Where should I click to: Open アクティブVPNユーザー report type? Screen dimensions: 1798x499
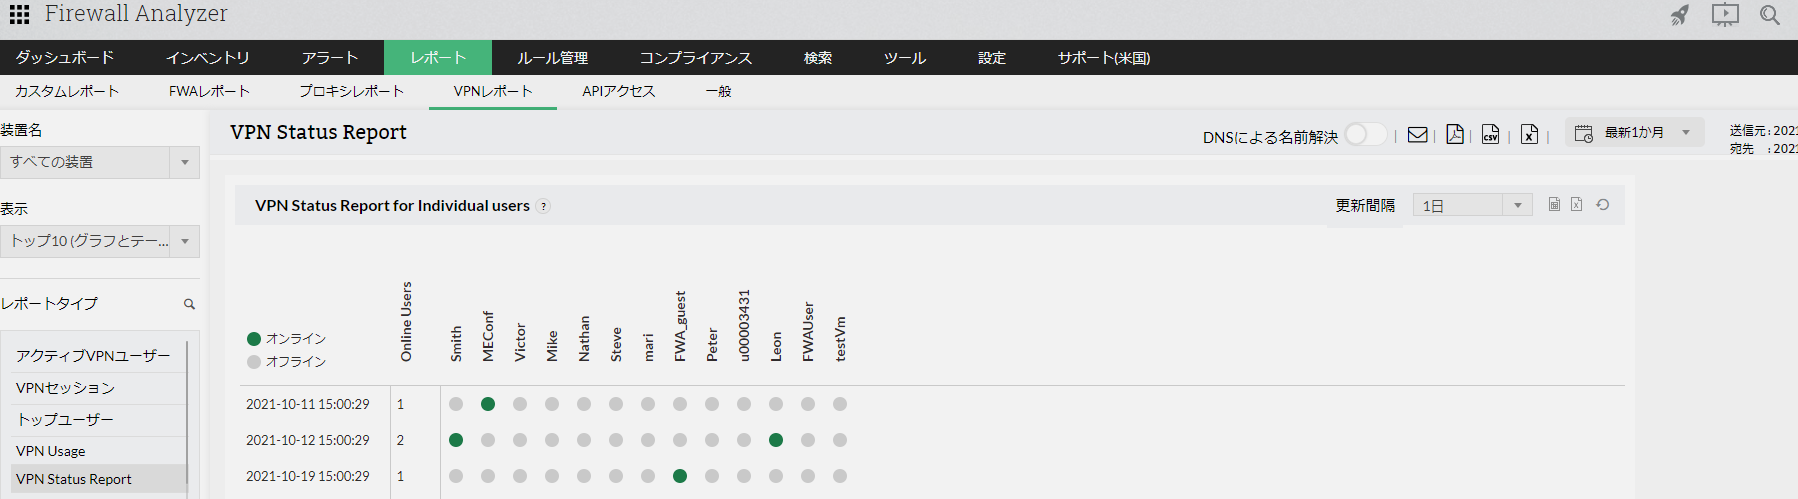click(x=93, y=356)
